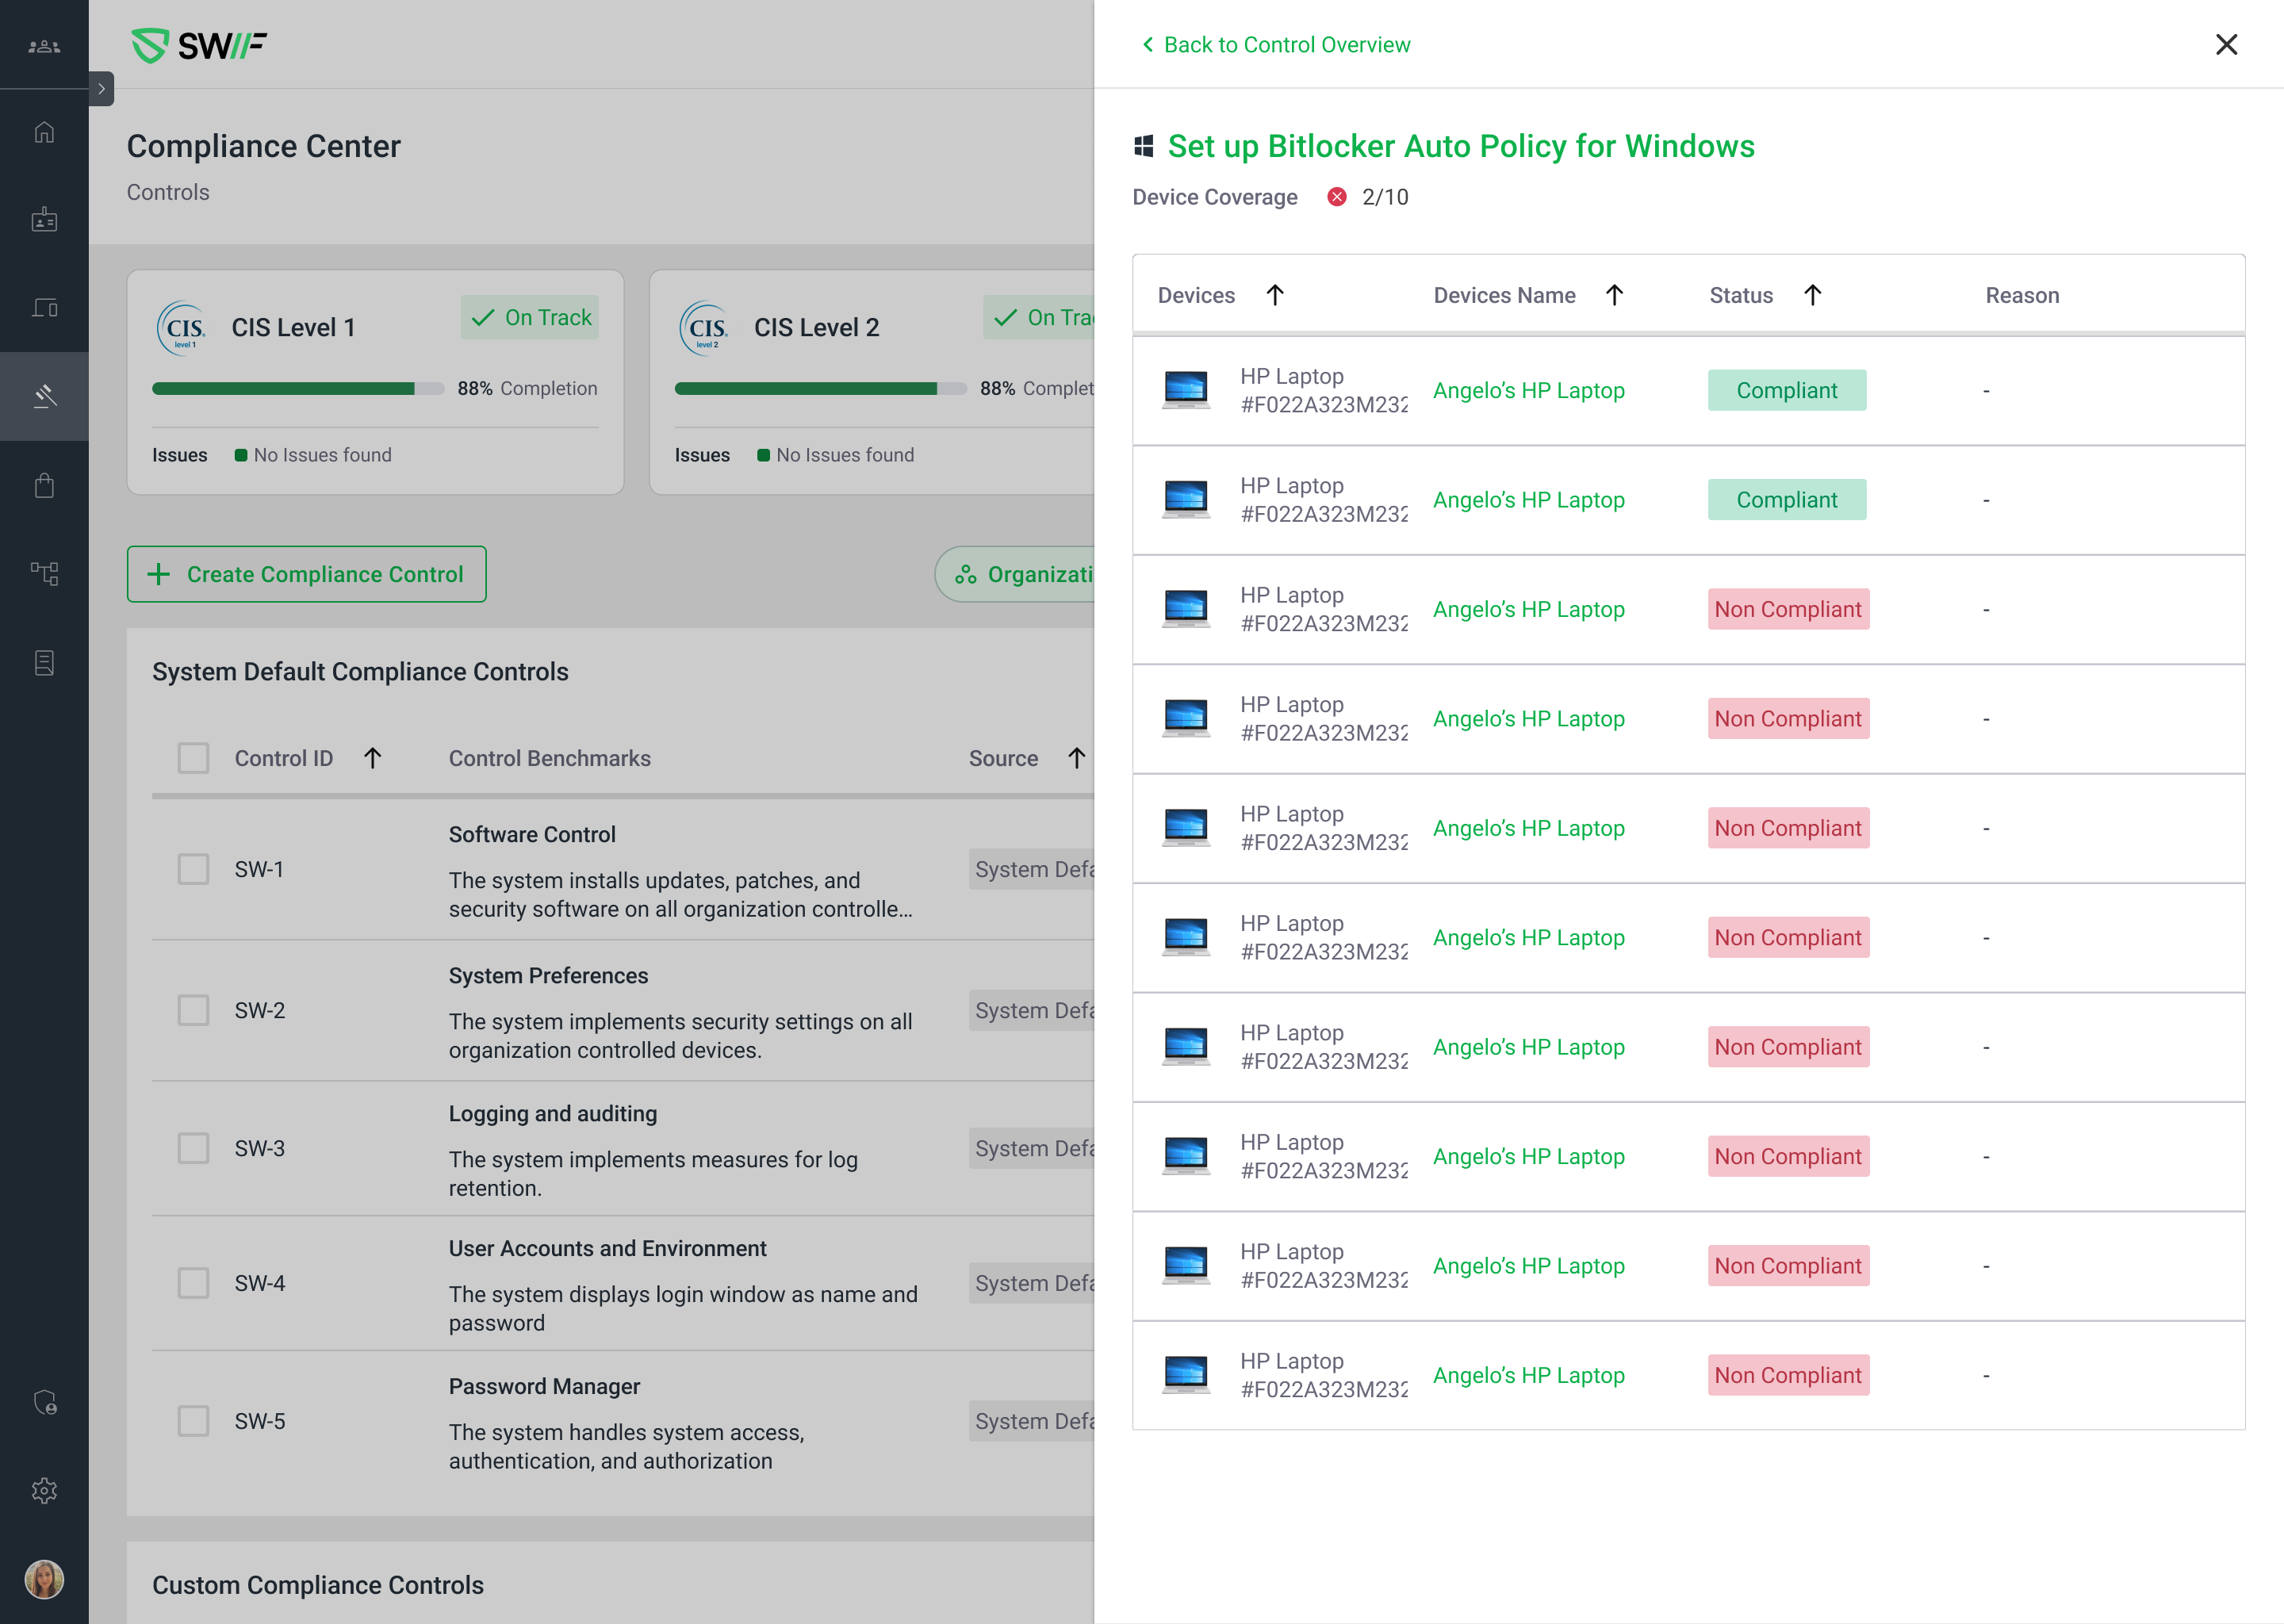Go back to Control Overview
Viewport: 2284px width, 1624px height.
click(1276, 45)
